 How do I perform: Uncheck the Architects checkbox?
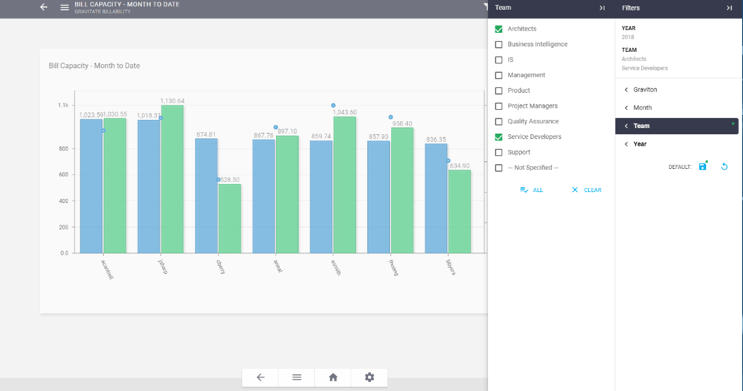tap(498, 29)
